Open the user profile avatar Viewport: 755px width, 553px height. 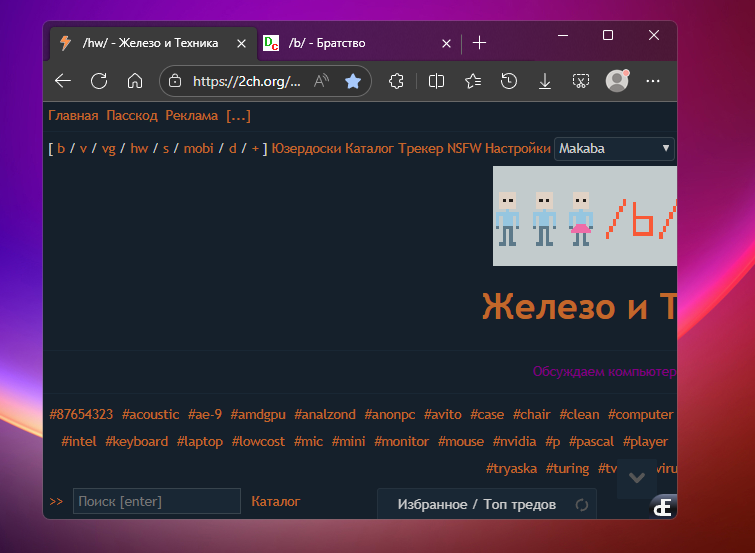tap(617, 80)
